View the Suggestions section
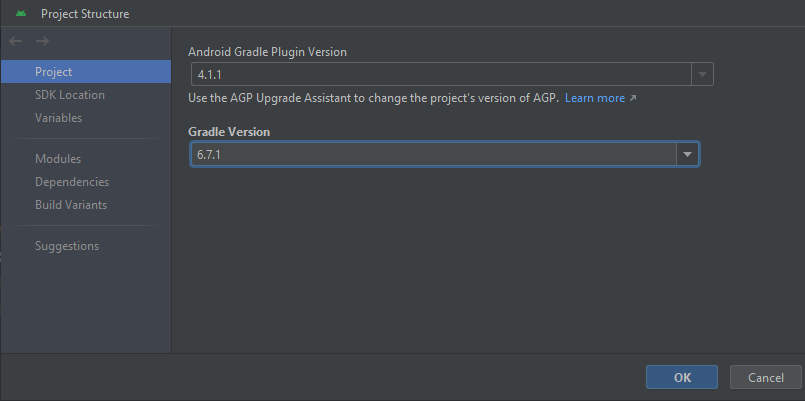805x401 pixels. pos(67,246)
